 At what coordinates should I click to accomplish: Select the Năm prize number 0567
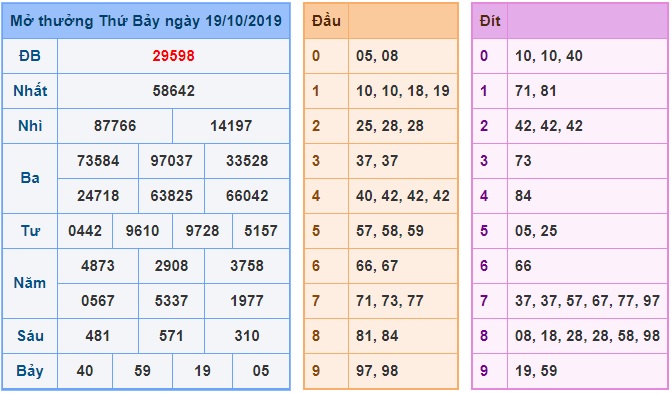point(98,301)
